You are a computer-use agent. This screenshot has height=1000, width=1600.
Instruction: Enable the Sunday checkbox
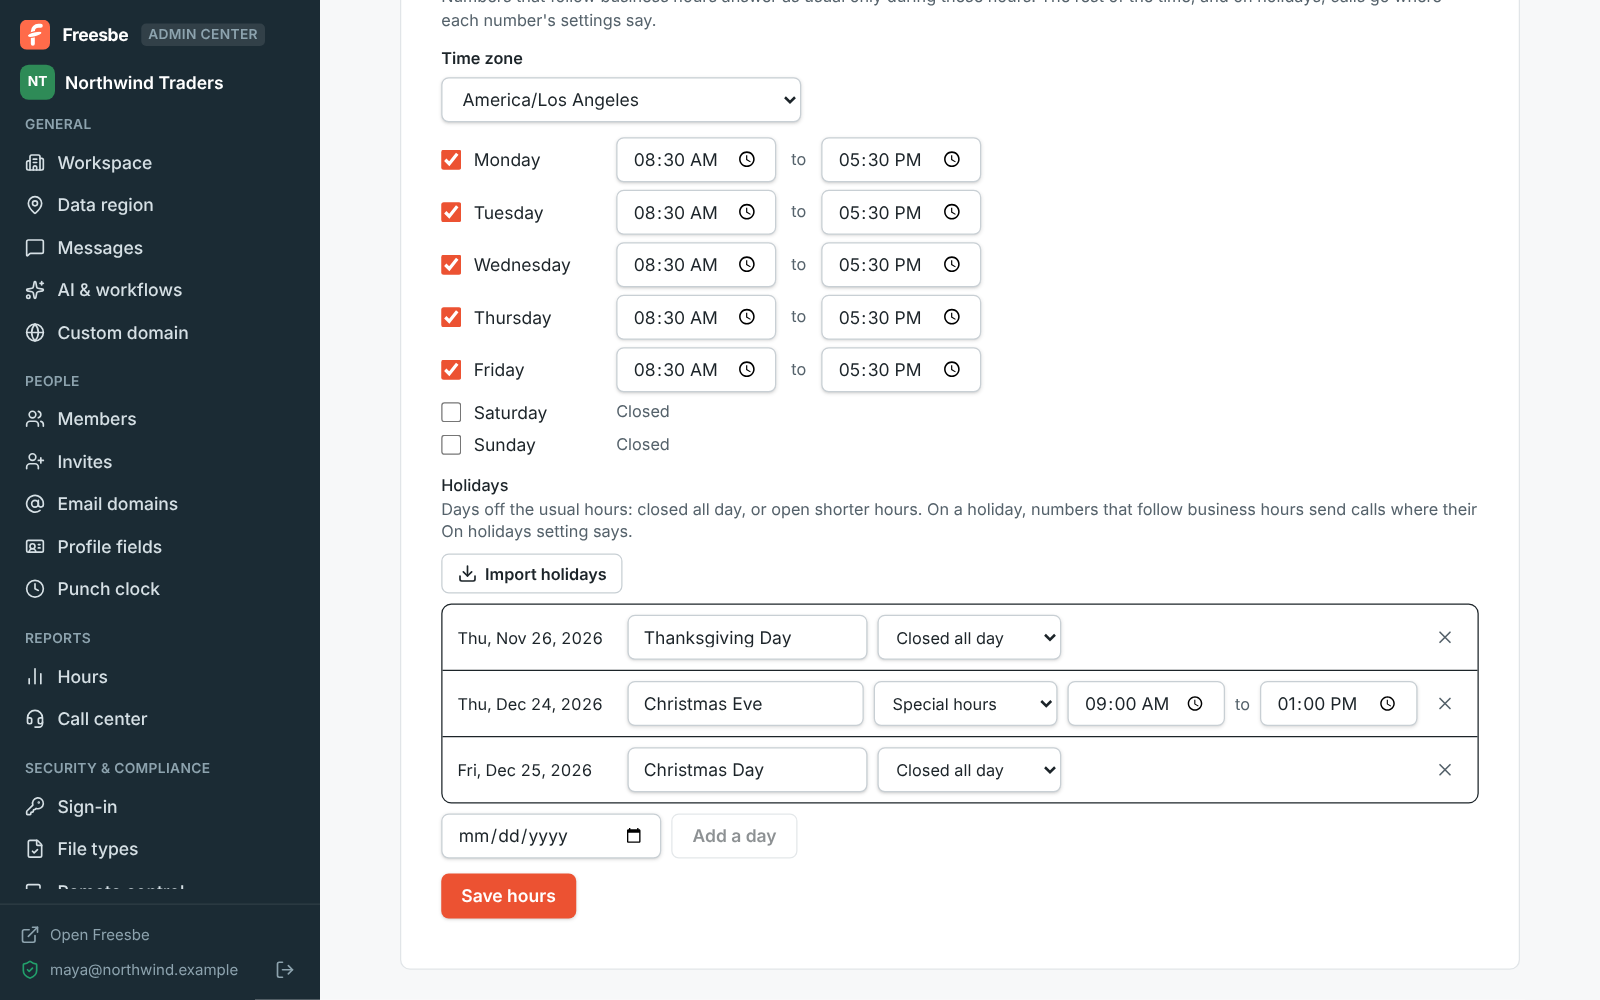click(451, 445)
